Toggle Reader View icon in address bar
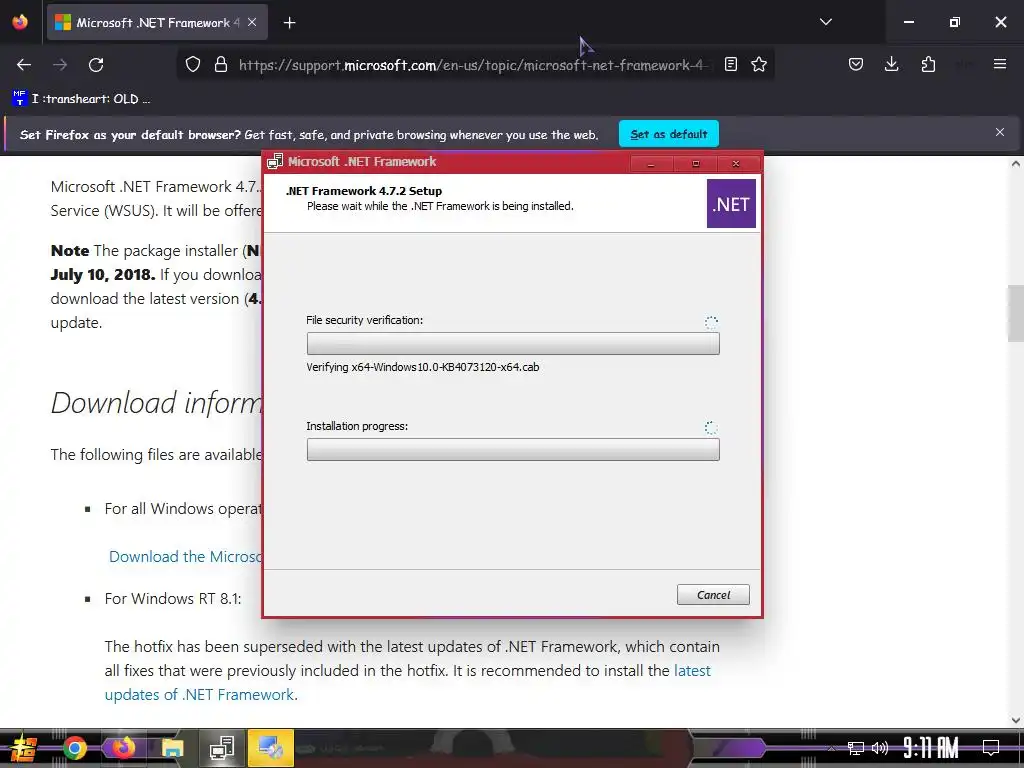 (731, 64)
